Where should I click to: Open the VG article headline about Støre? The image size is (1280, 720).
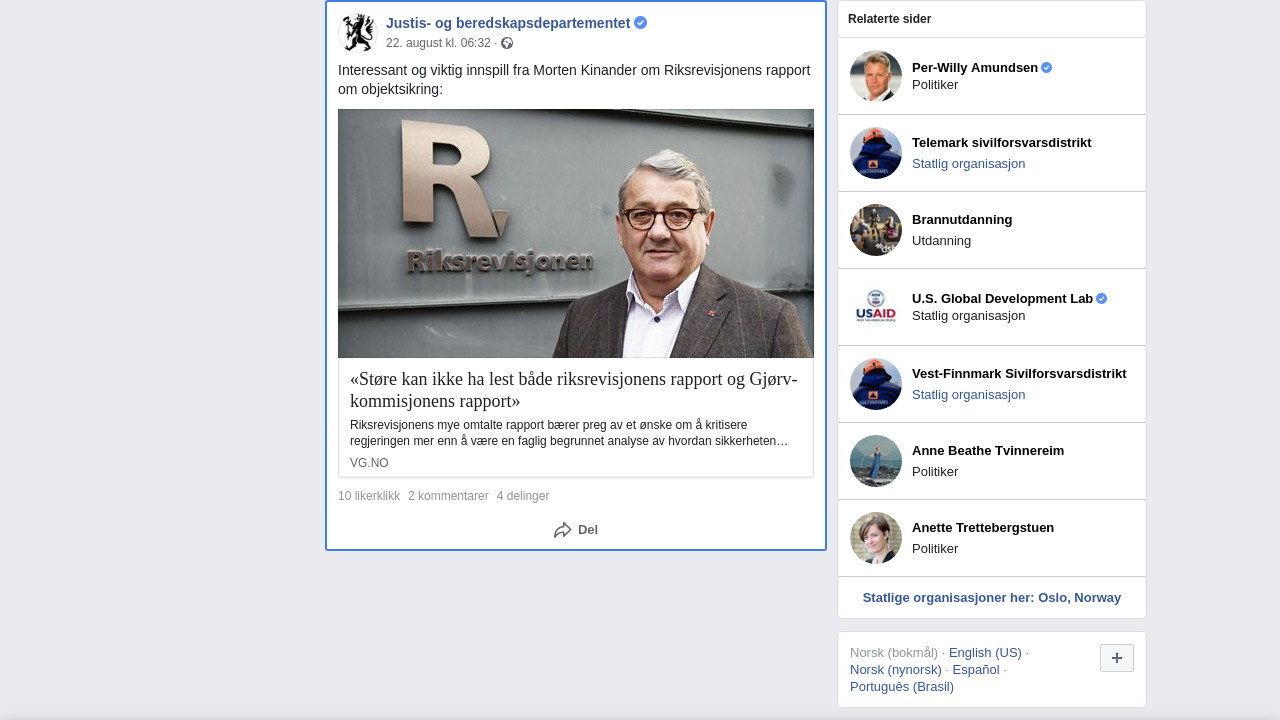tap(574, 390)
